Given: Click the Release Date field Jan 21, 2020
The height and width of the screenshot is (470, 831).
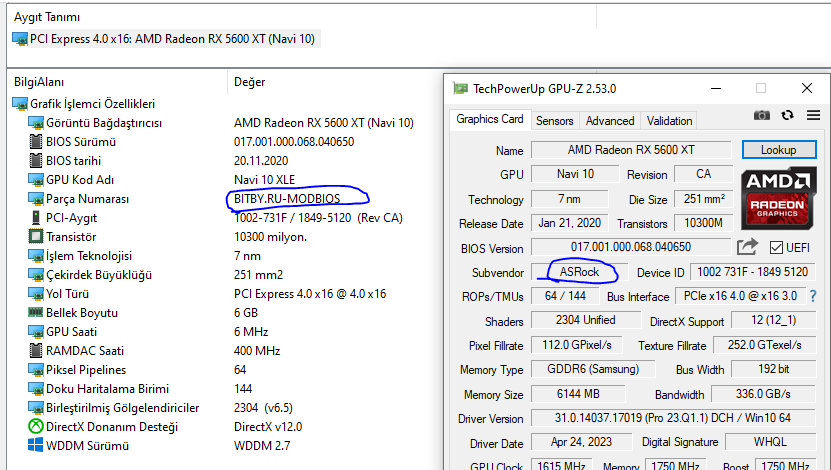Looking at the screenshot, I should tap(570, 223).
